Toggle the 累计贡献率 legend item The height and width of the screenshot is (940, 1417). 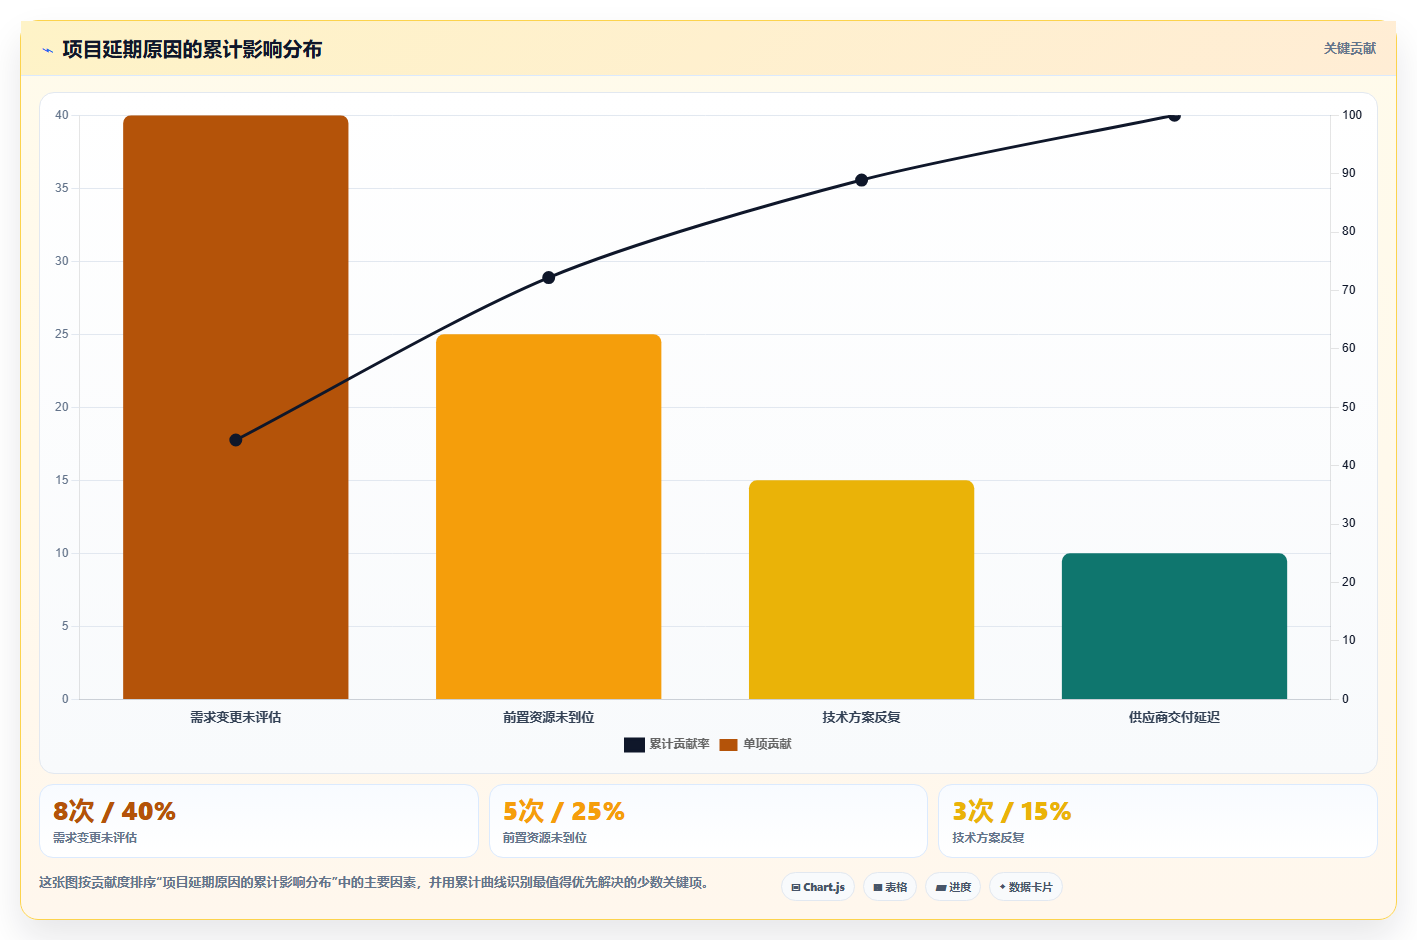pos(666,744)
